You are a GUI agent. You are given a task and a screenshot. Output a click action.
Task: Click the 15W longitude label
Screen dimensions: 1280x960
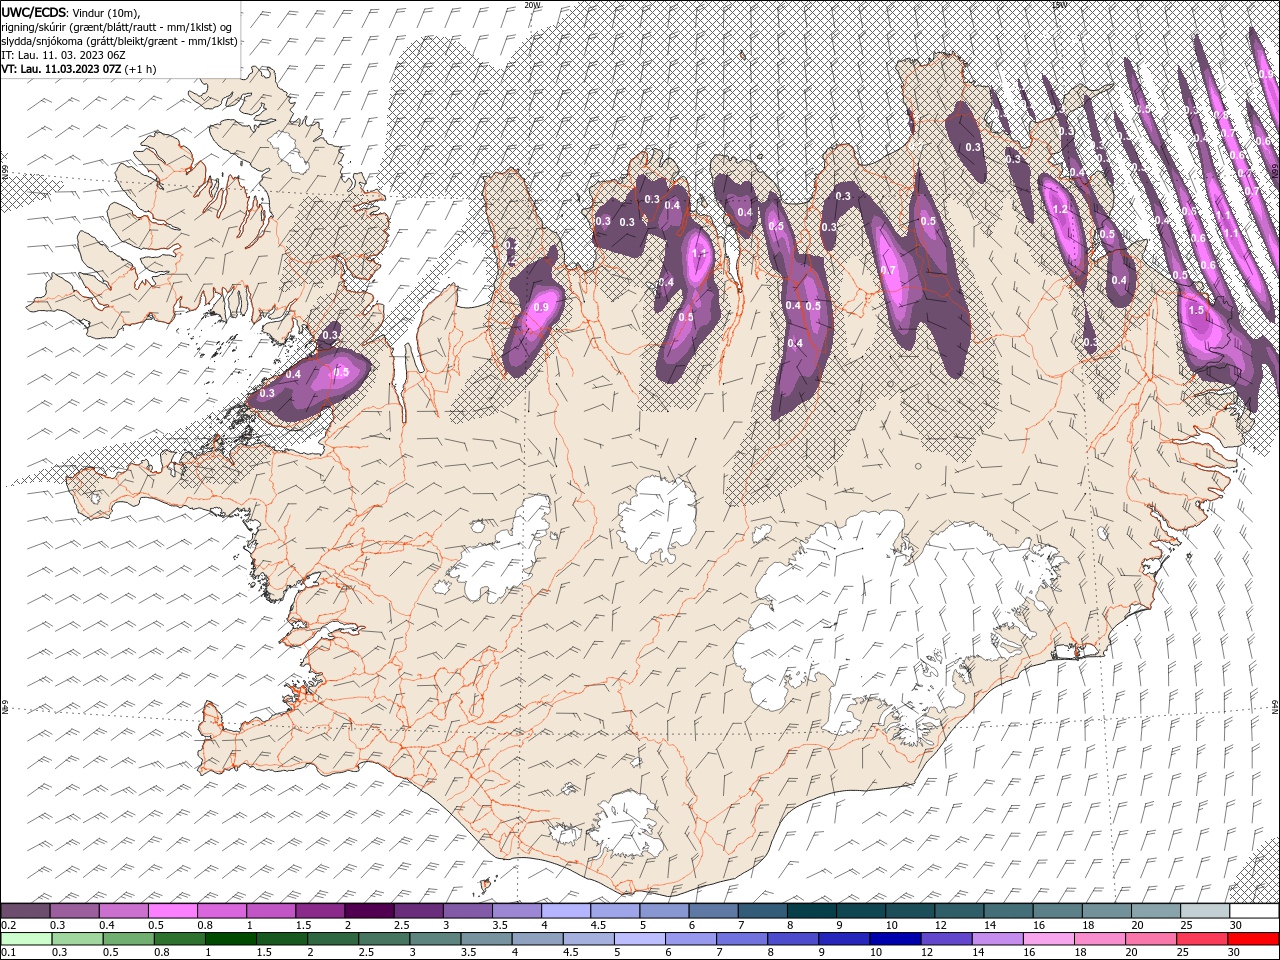pos(1060,5)
